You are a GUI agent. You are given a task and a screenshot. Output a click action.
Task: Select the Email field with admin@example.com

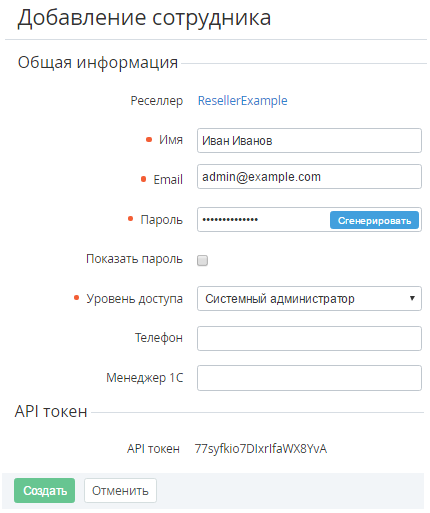click(309, 176)
